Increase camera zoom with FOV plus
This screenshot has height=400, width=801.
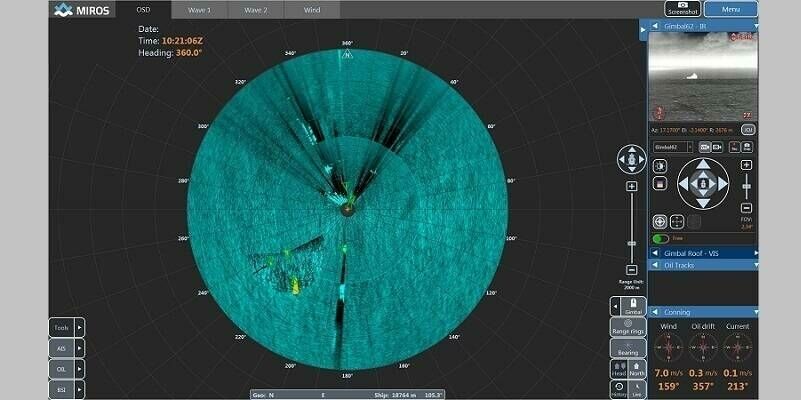pos(746,165)
